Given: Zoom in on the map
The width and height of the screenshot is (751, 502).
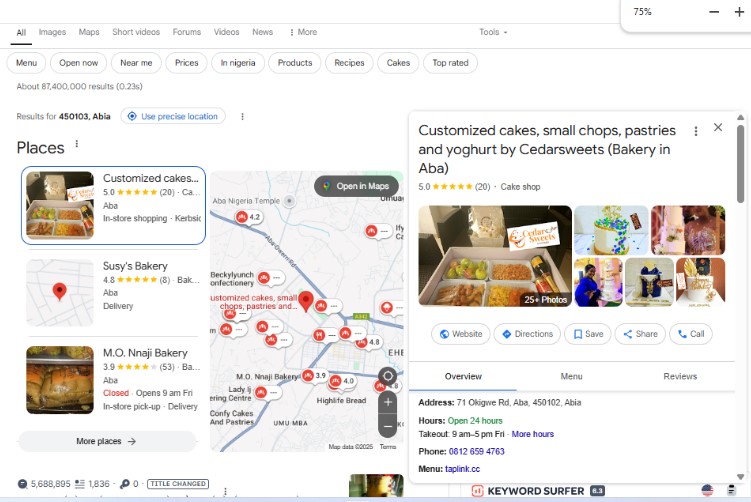Looking at the screenshot, I should [387, 402].
